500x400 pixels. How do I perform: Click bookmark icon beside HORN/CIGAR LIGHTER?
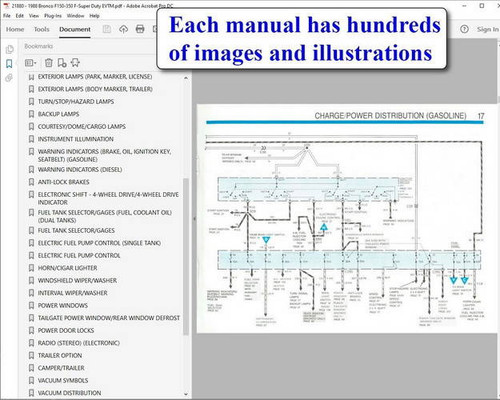click(x=31, y=268)
